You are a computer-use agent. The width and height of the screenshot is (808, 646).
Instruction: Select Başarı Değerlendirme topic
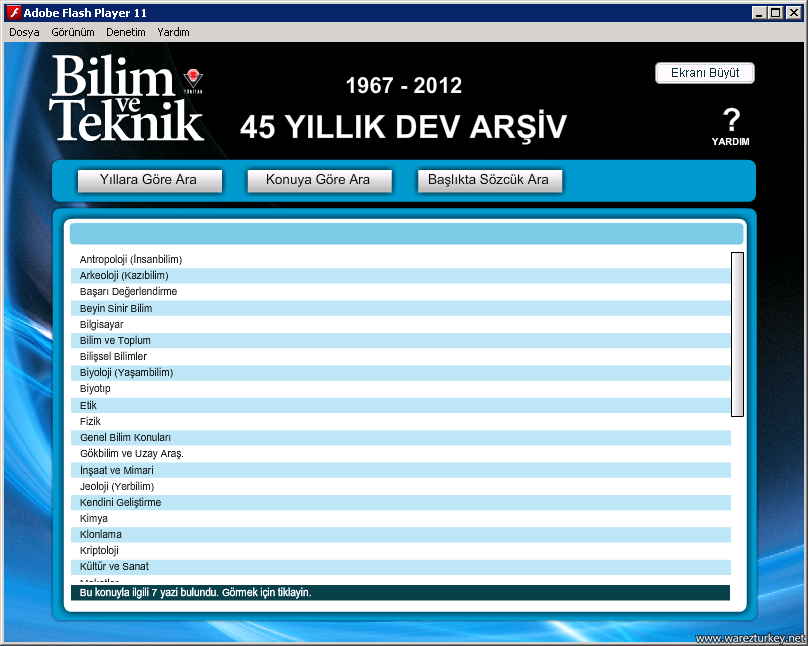tap(401, 292)
